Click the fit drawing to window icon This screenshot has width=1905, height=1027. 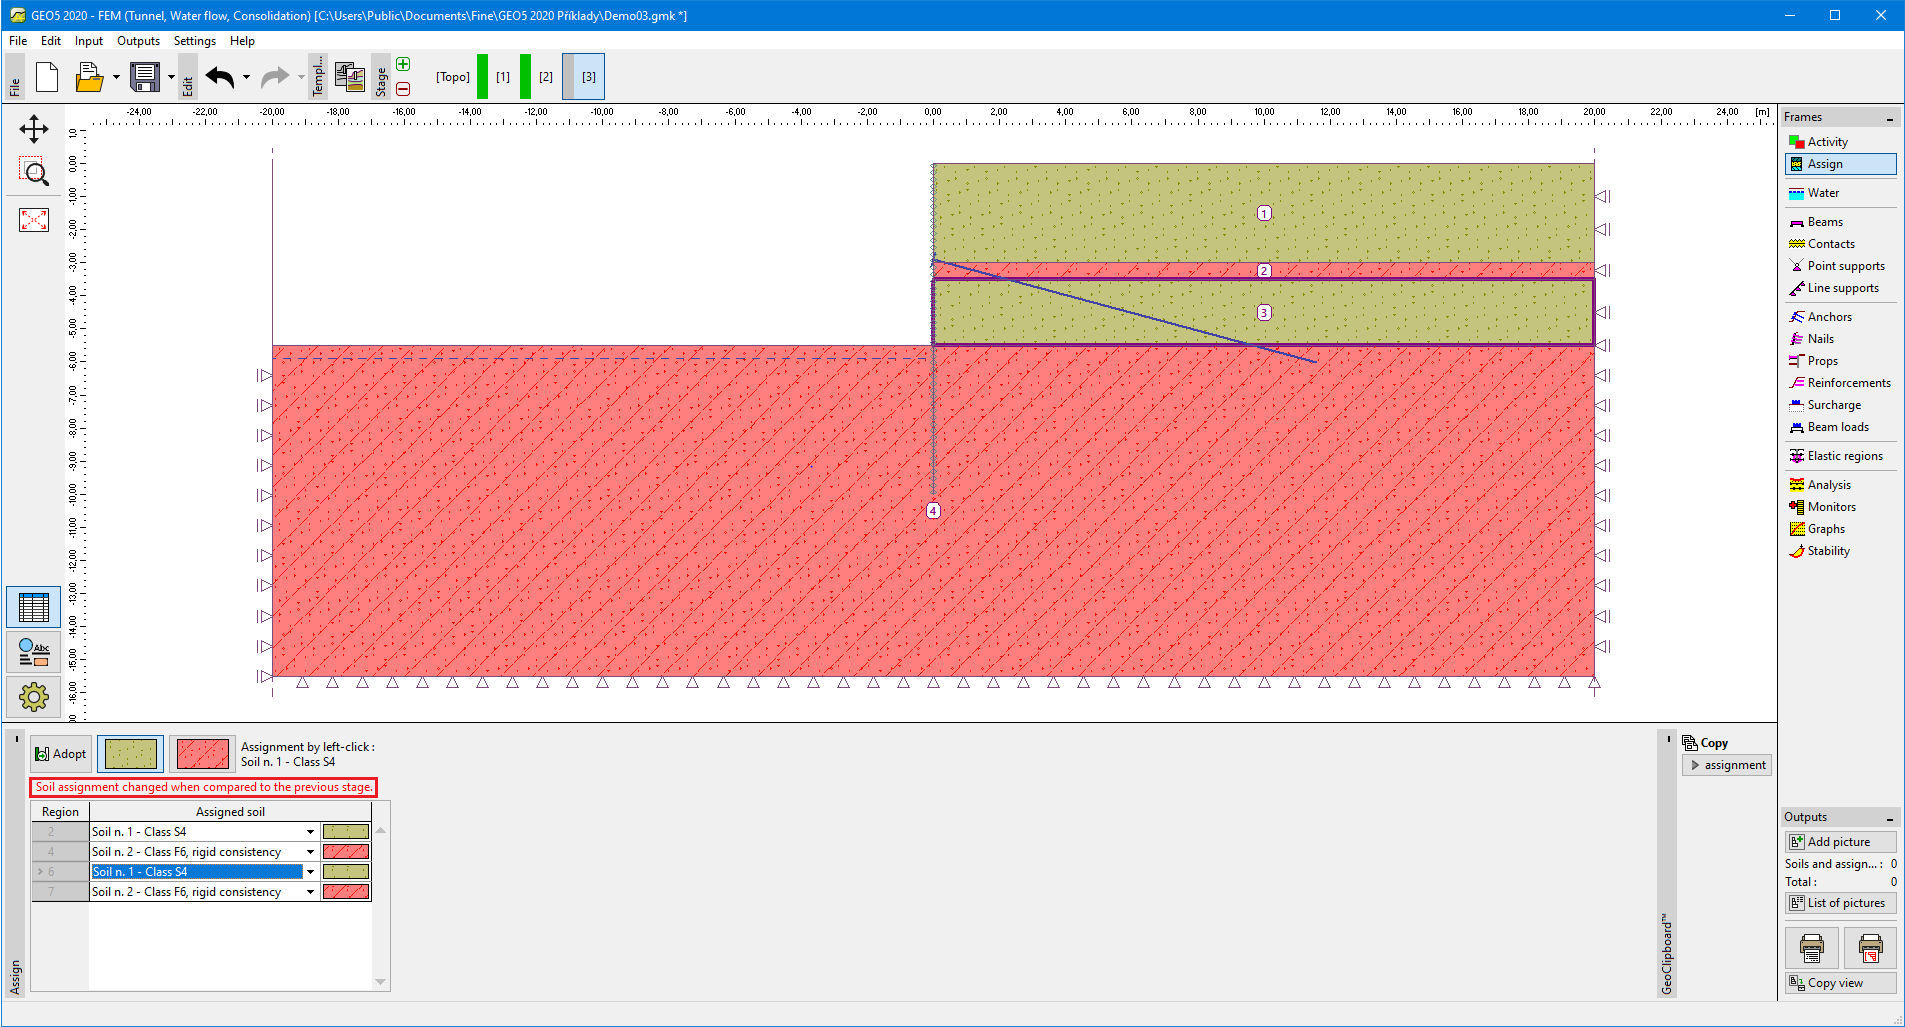click(34, 219)
